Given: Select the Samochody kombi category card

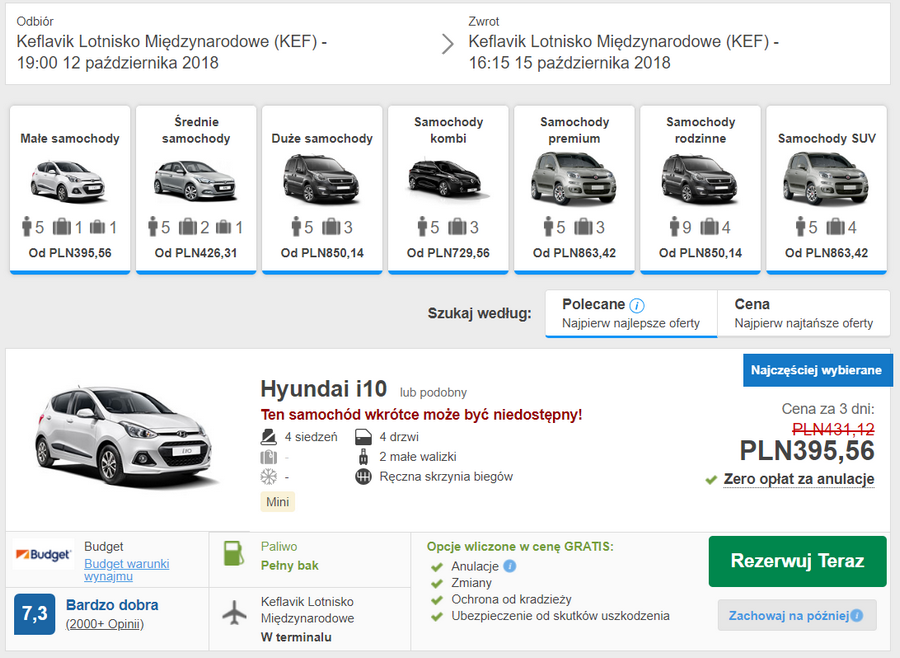Looking at the screenshot, I should tap(448, 189).
